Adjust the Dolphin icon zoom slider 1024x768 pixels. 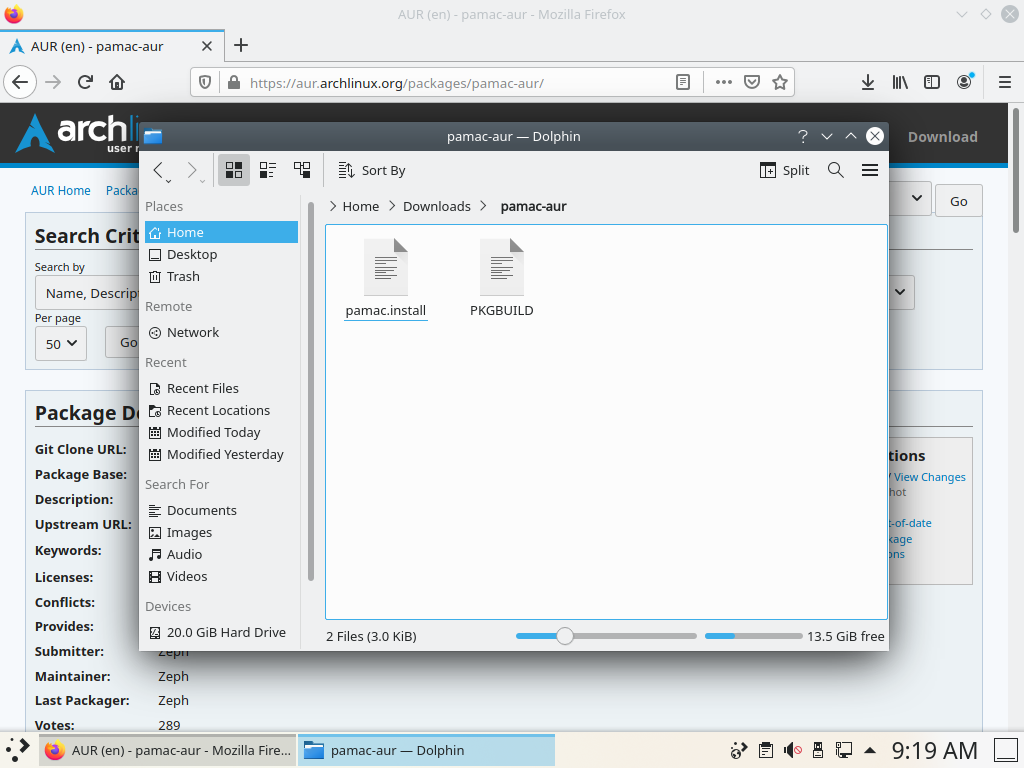coord(565,636)
